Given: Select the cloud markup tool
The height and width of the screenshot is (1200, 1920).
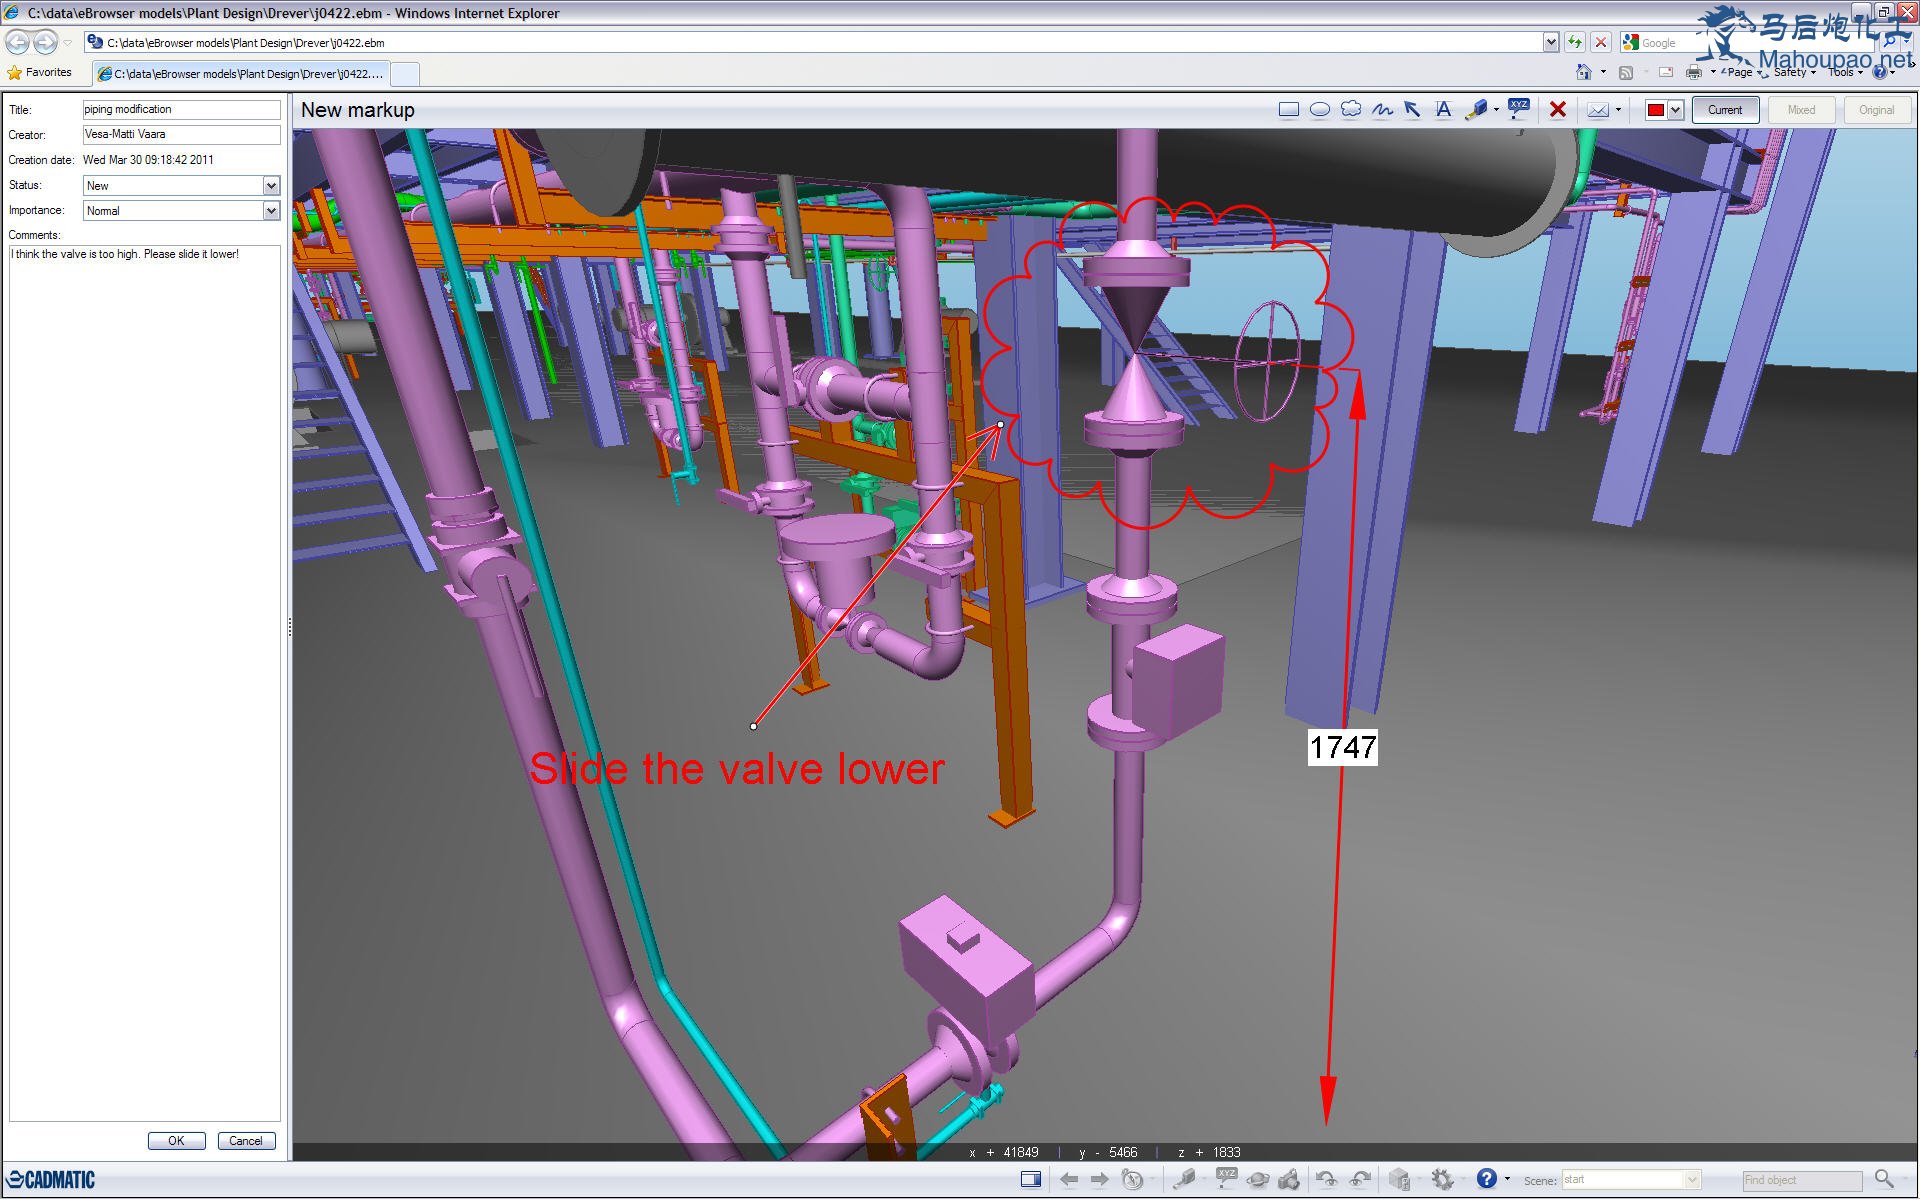Looking at the screenshot, I should 1351,110.
